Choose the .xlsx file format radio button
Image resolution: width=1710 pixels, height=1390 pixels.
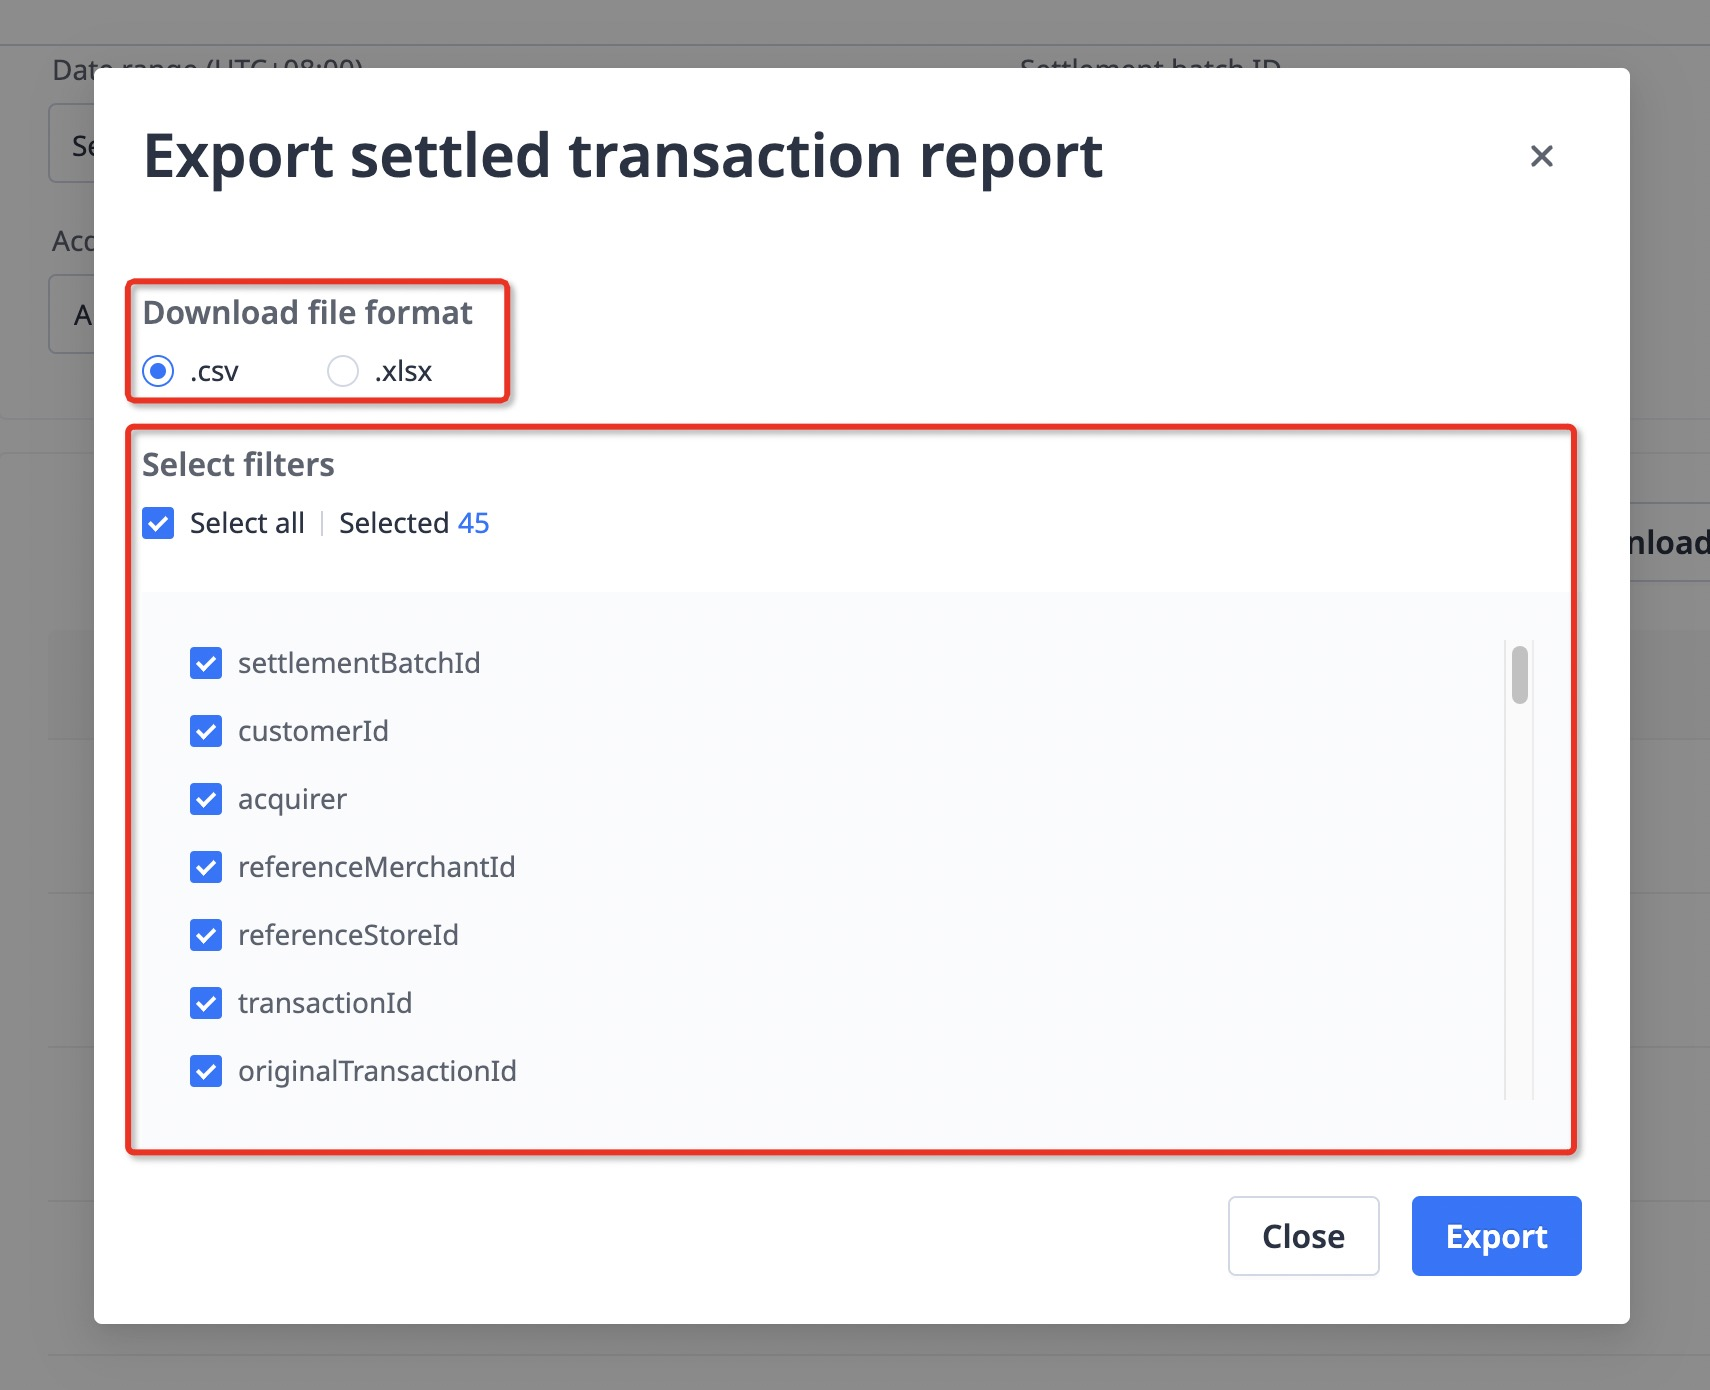click(343, 371)
